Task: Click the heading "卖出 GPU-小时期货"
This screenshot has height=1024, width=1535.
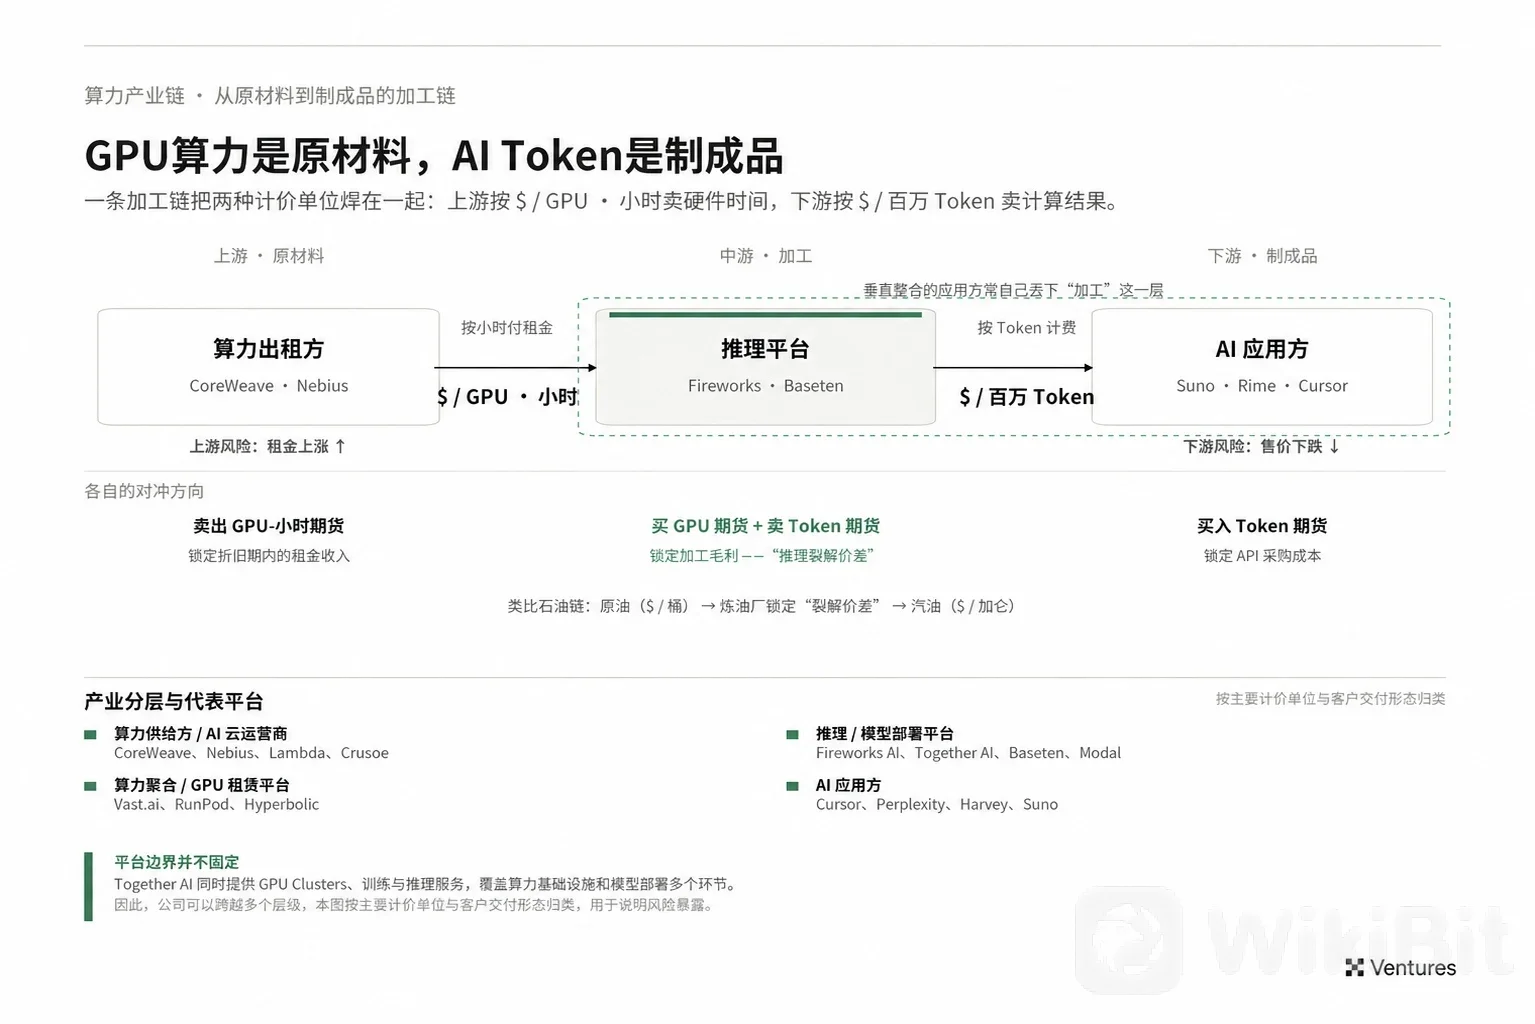Action: tap(269, 526)
